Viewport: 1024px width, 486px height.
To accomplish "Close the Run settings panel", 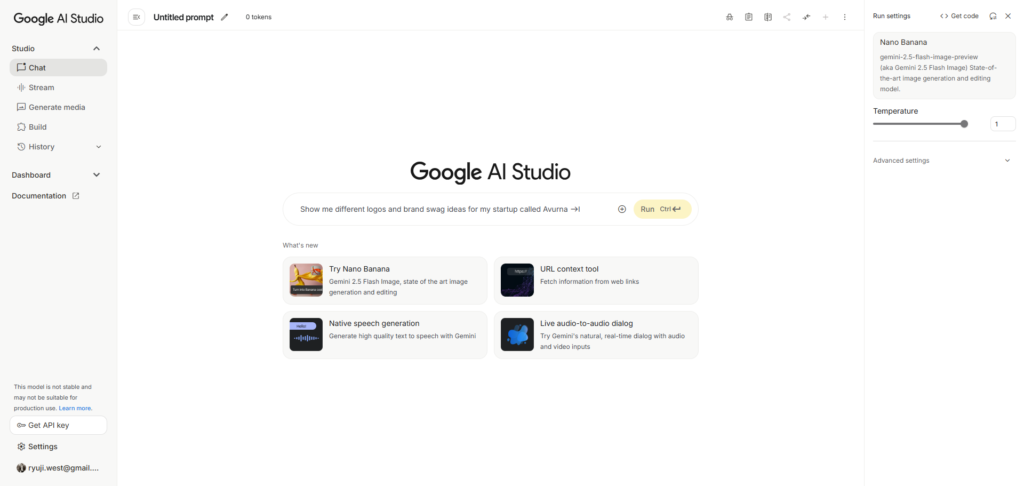I will (x=1008, y=16).
